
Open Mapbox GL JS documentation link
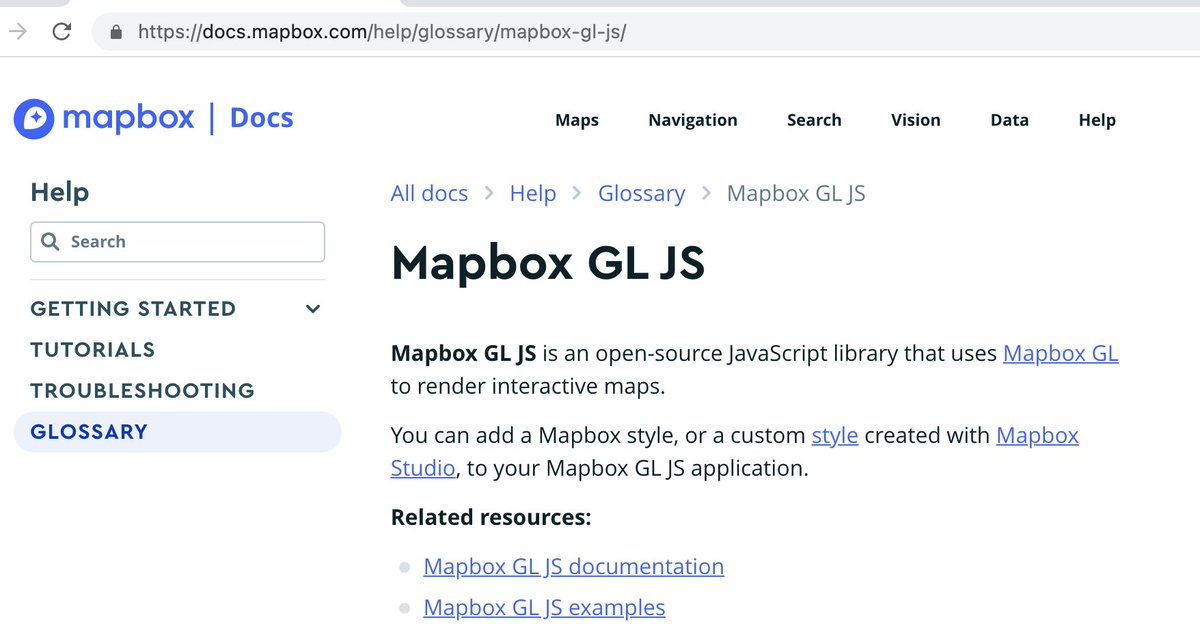574,566
